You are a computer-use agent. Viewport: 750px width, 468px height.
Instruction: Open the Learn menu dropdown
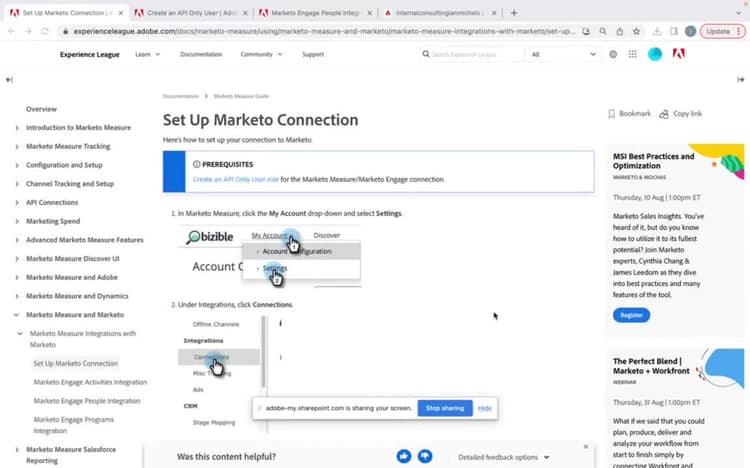click(147, 55)
